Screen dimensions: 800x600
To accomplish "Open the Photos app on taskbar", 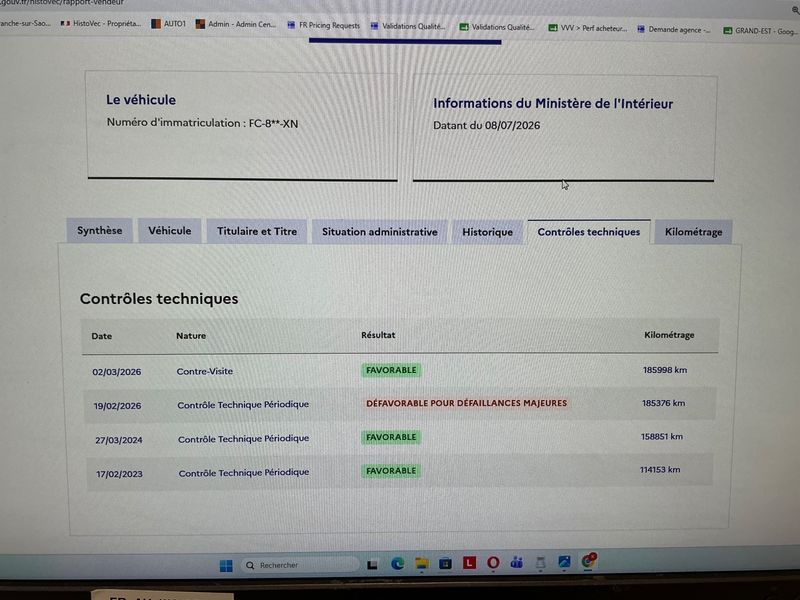I will tap(564, 562).
